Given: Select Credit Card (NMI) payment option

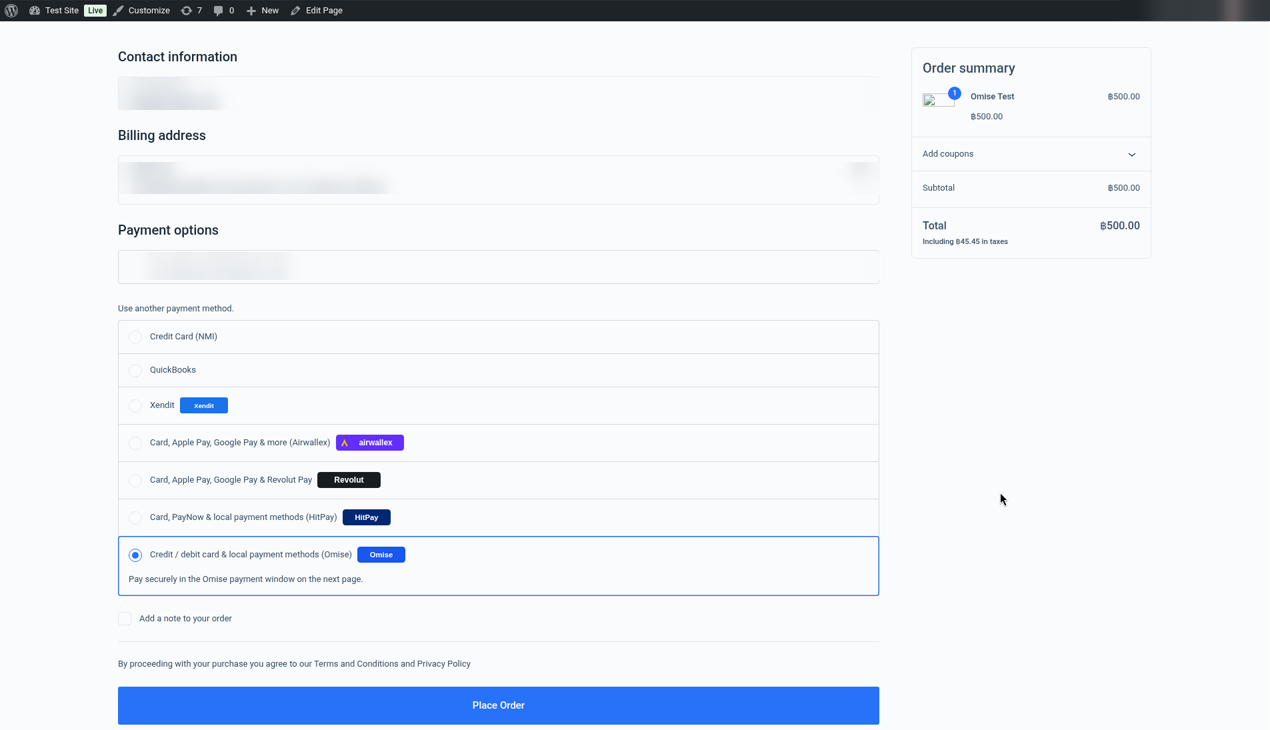Looking at the screenshot, I should click(x=135, y=337).
